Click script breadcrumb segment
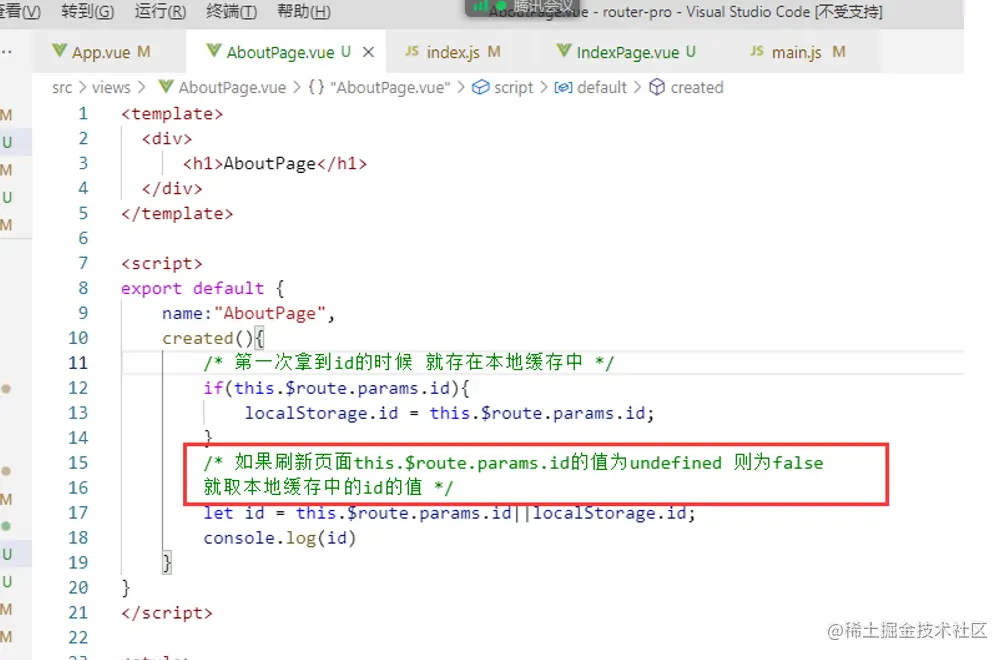The height and width of the screenshot is (660, 1007). (x=513, y=87)
